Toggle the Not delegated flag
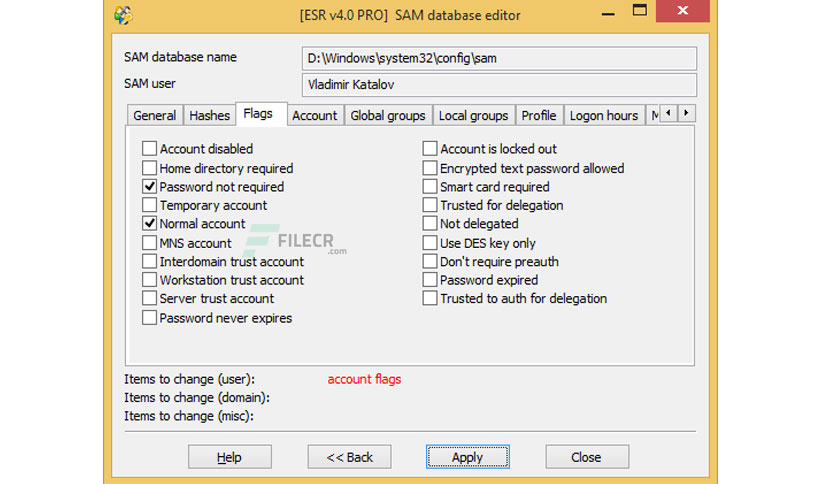 coord(430,223)
